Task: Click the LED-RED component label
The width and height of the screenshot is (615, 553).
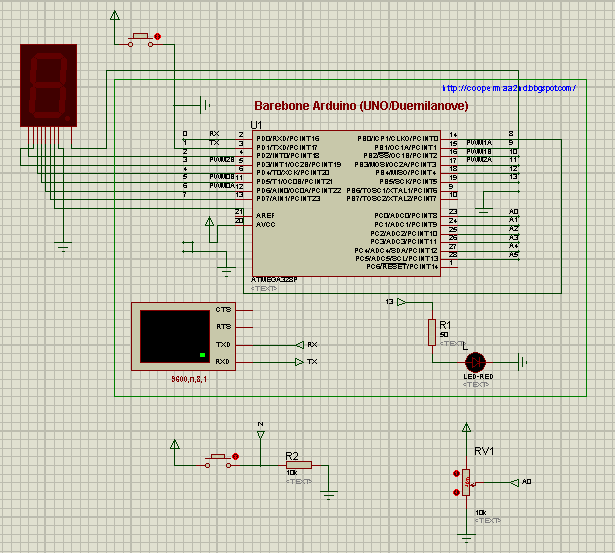Action: [x=478, y=377]
